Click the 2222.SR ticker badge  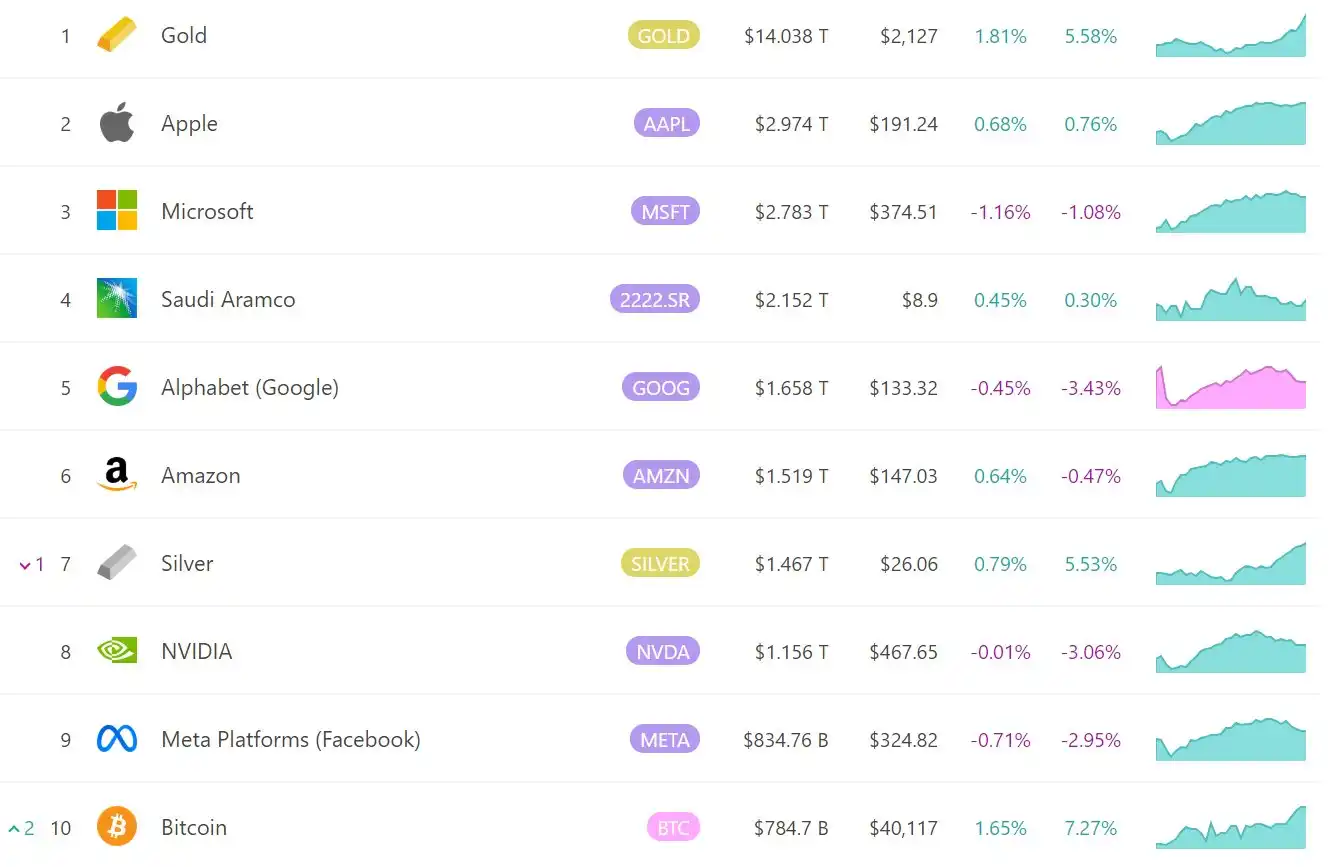[654, 299]
